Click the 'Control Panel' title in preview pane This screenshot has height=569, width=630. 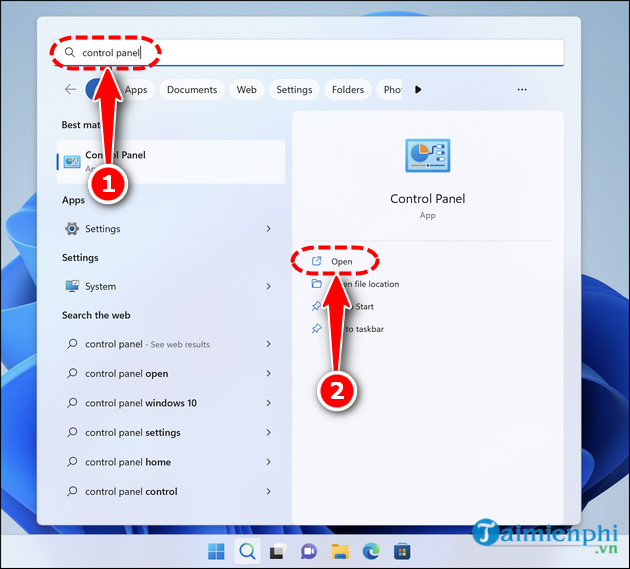(428, 199)
